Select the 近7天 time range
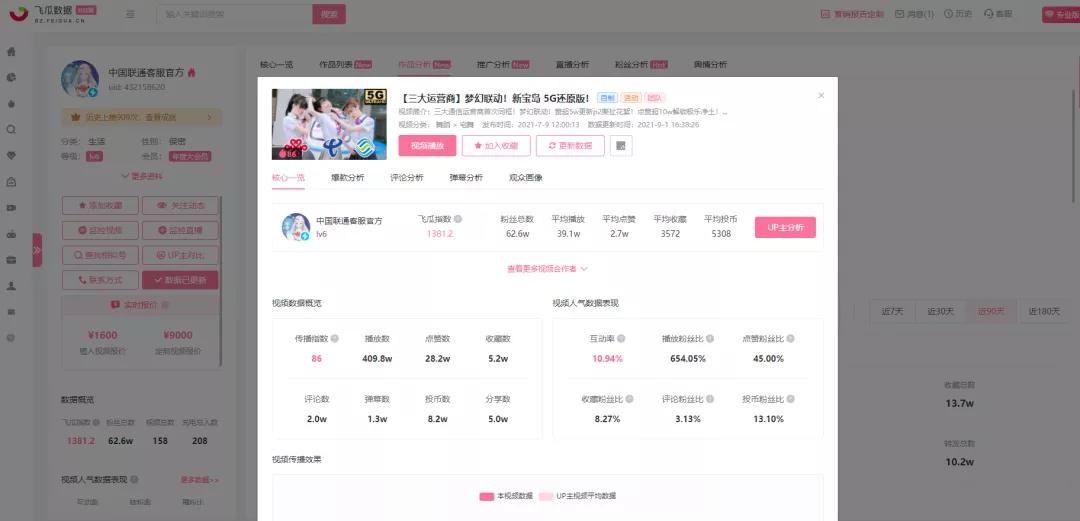 (892, 311)
